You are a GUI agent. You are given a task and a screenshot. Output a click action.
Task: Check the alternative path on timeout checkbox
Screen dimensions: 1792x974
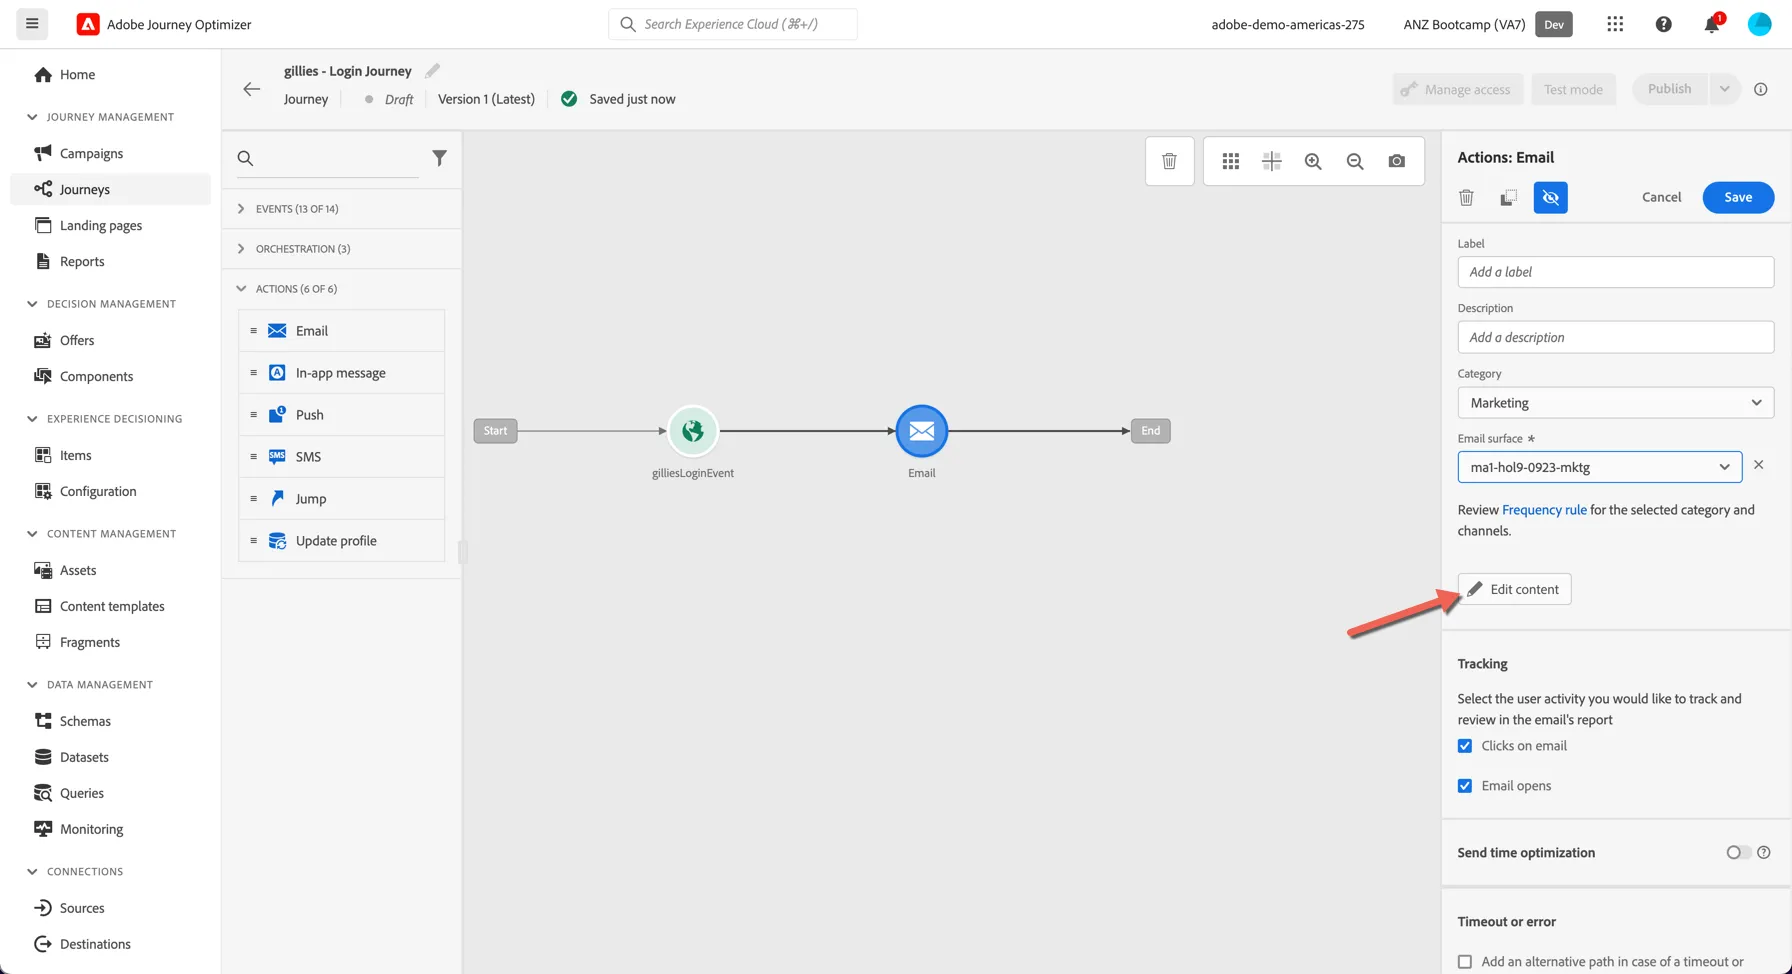(x=1465, y=962)
